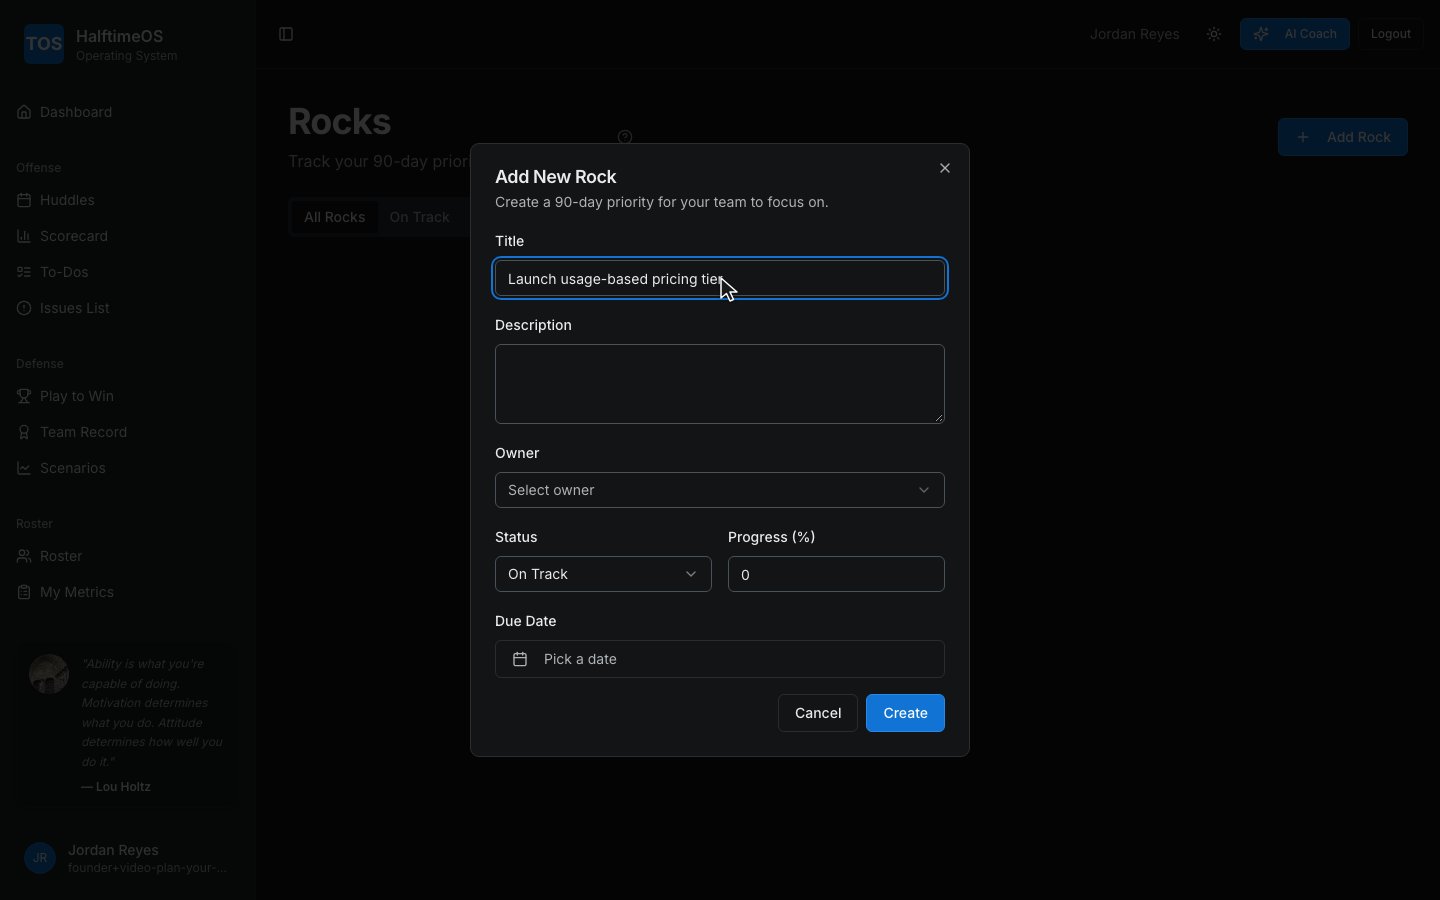The width and height of the screenshot is (1440, 900).
Task: Toggle light/dark theme sun icon
Action: point(1214,34)
